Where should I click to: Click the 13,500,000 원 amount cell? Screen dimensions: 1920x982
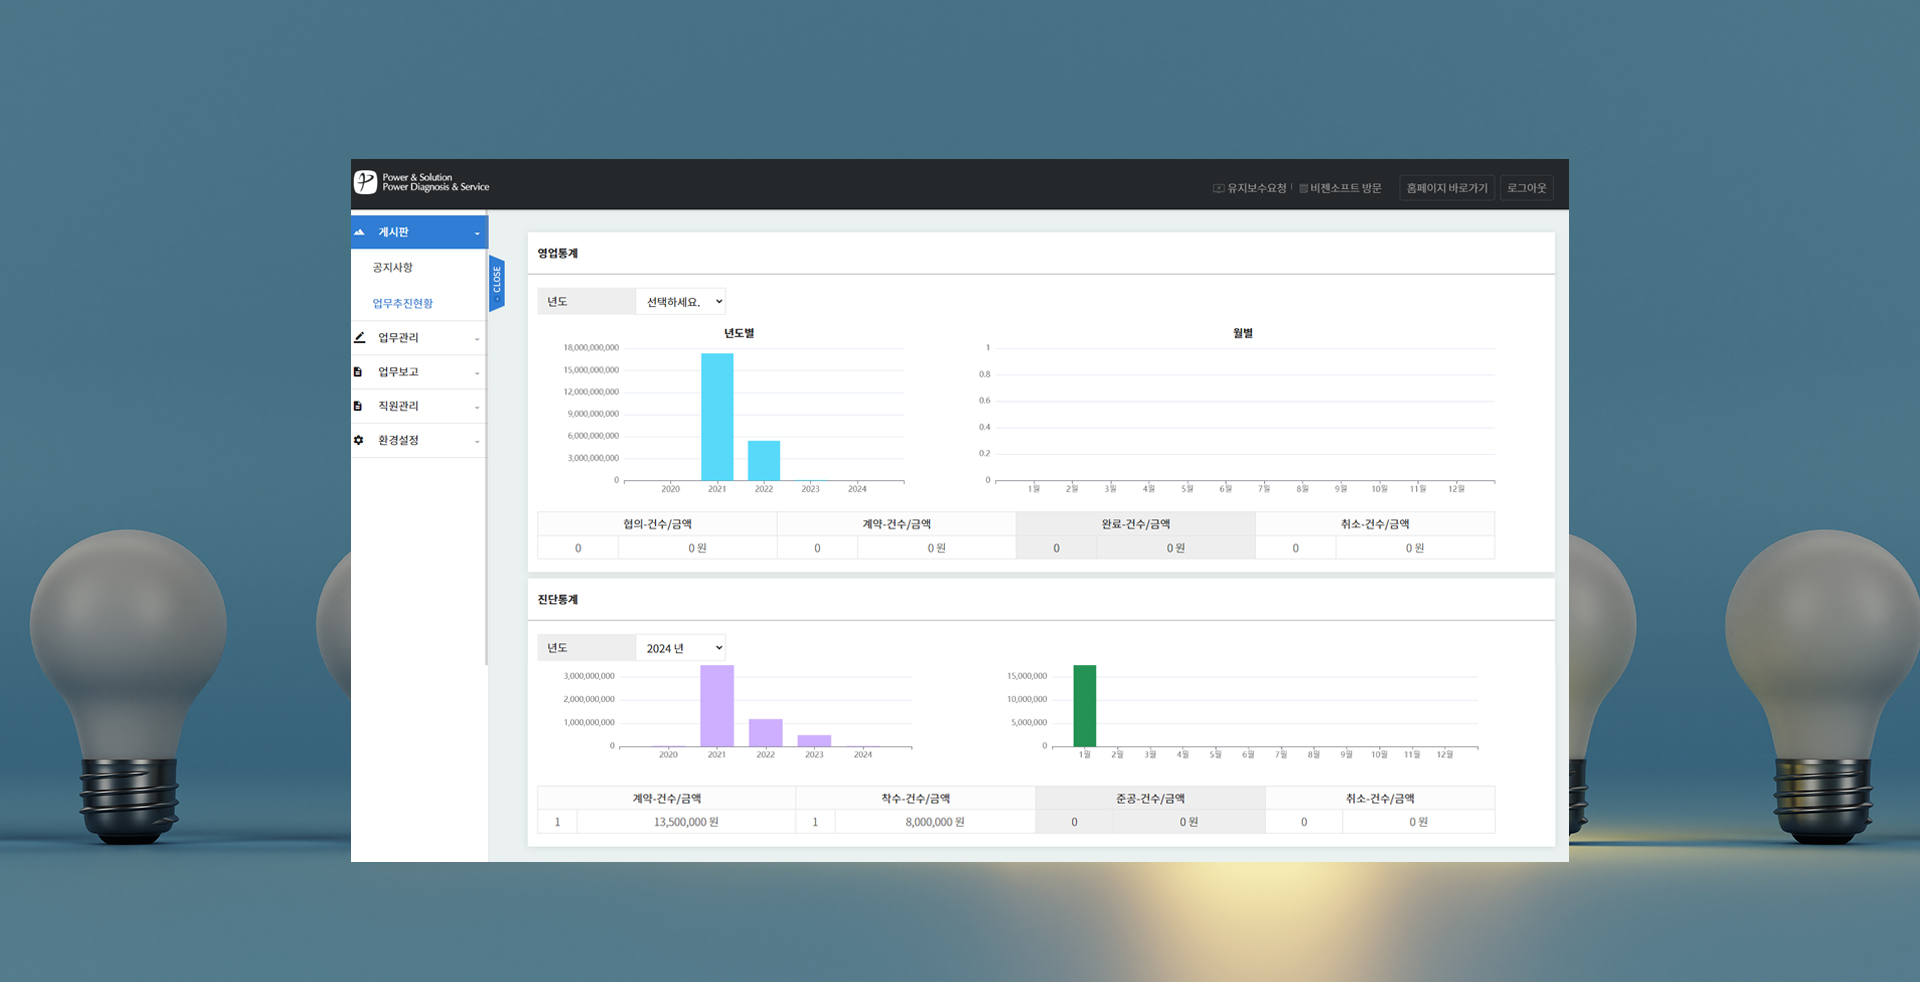(686, 822)
